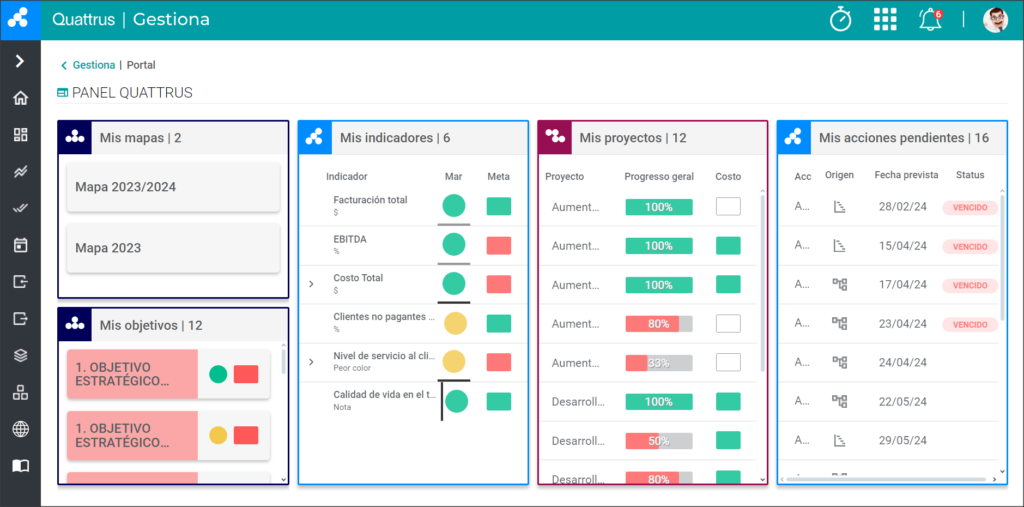Click horizontal scrollbar in Mis acciones pendientes

click(886, 480)
